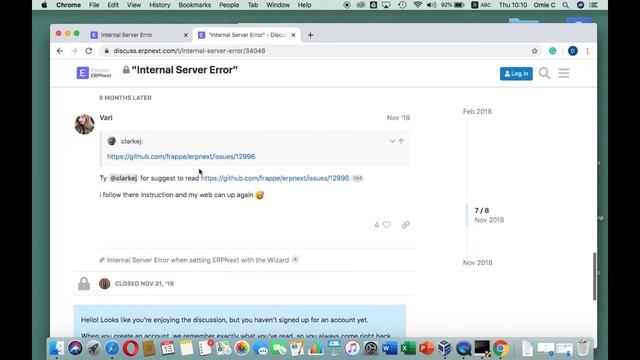
Task: Like Vari's post with the heart icon
Action: coord(387,224)
